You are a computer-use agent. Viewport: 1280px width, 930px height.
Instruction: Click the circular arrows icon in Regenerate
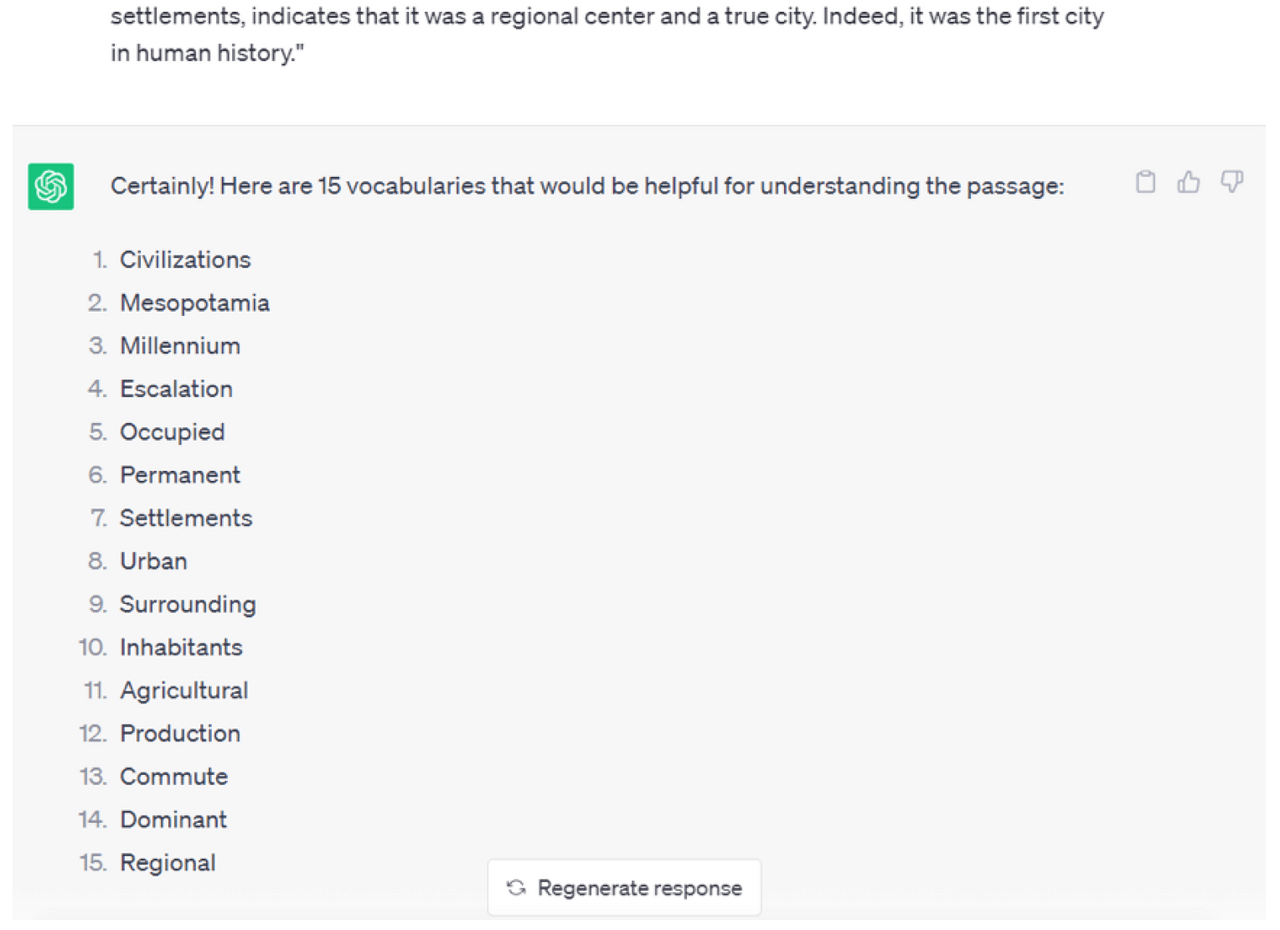[516, 888]
